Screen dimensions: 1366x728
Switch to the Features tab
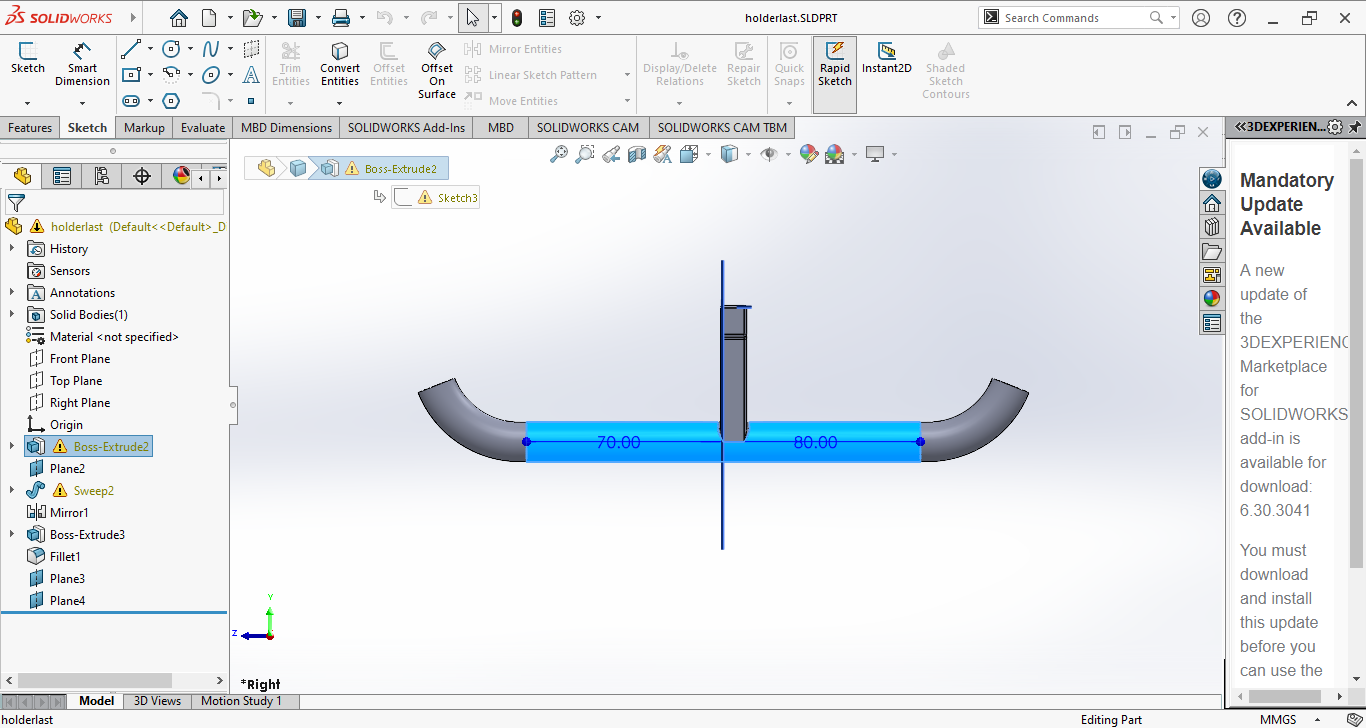point(30,128)
